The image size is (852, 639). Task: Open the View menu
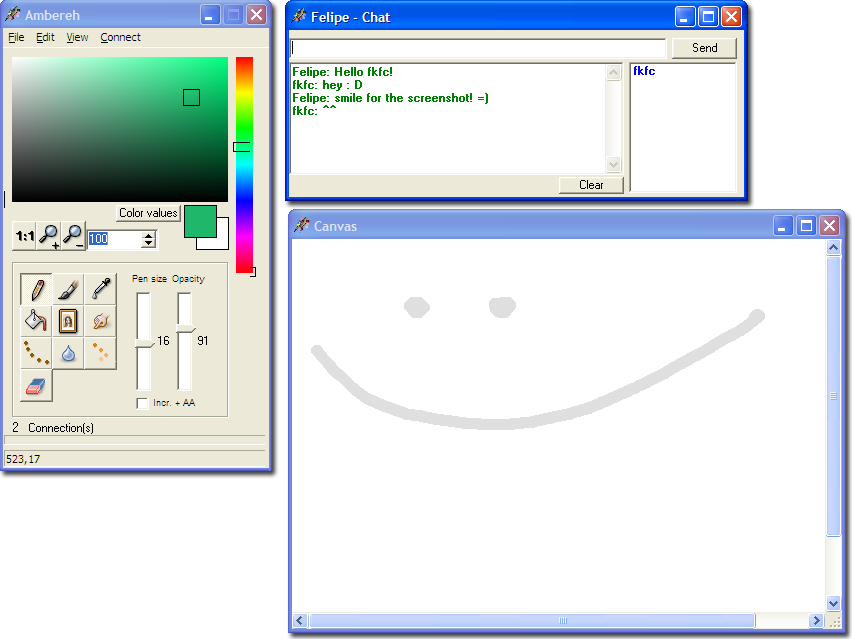(x=77, y=37)
